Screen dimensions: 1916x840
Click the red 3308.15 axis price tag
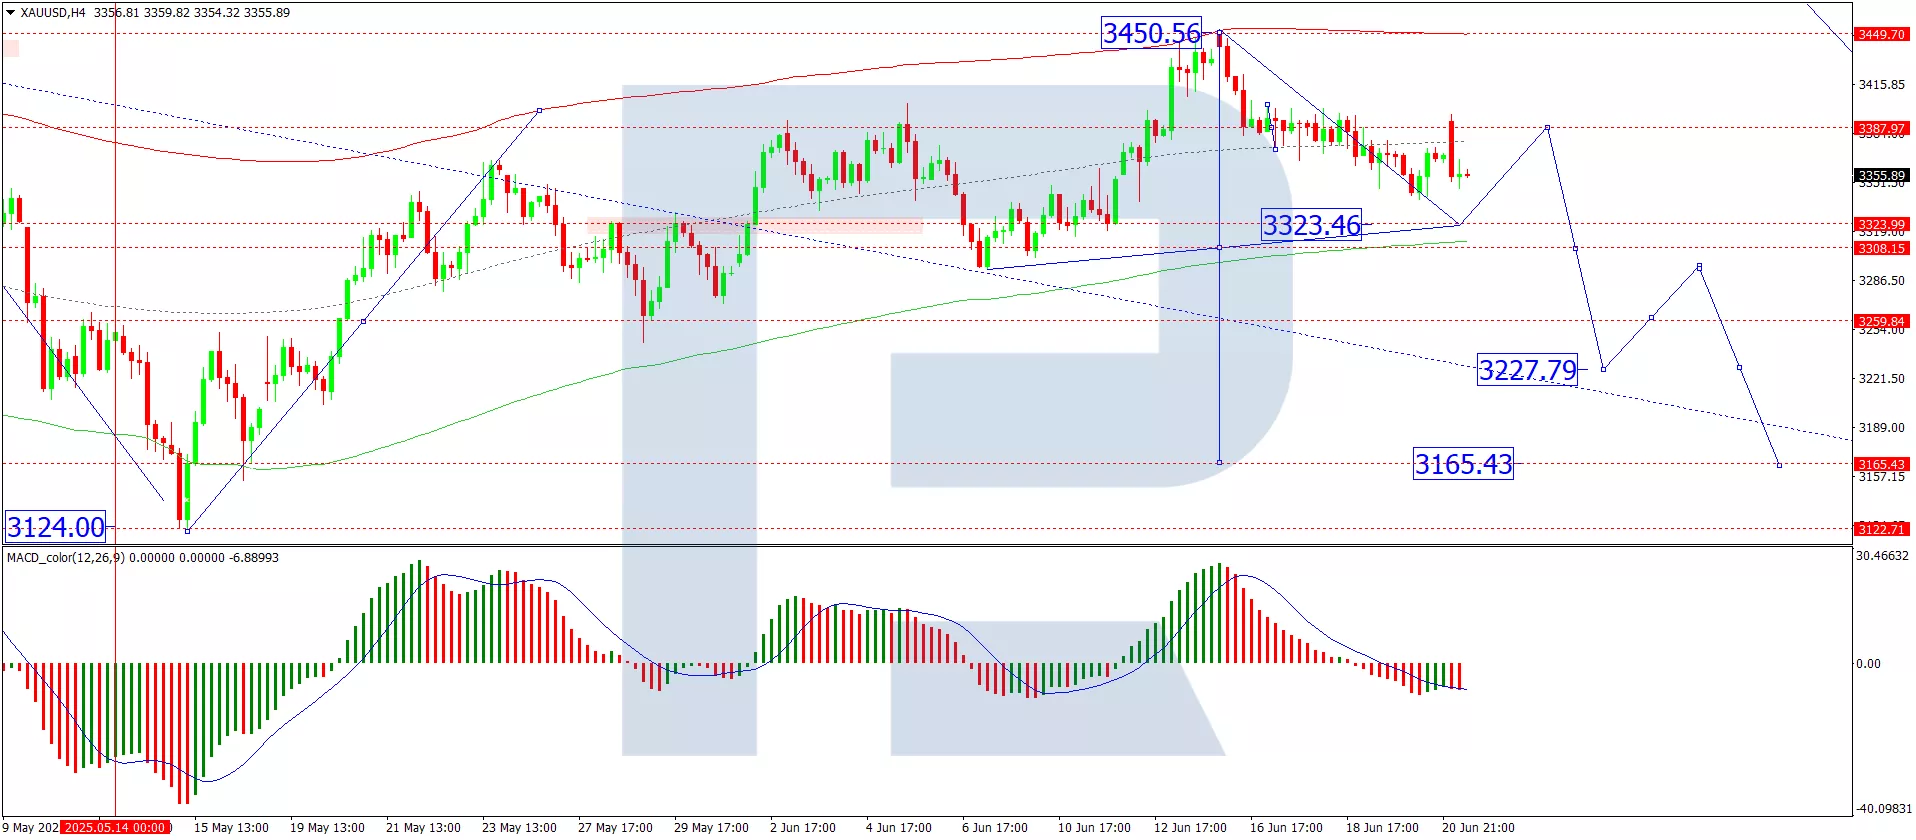pyautogui.click(x=1881, y=248)
